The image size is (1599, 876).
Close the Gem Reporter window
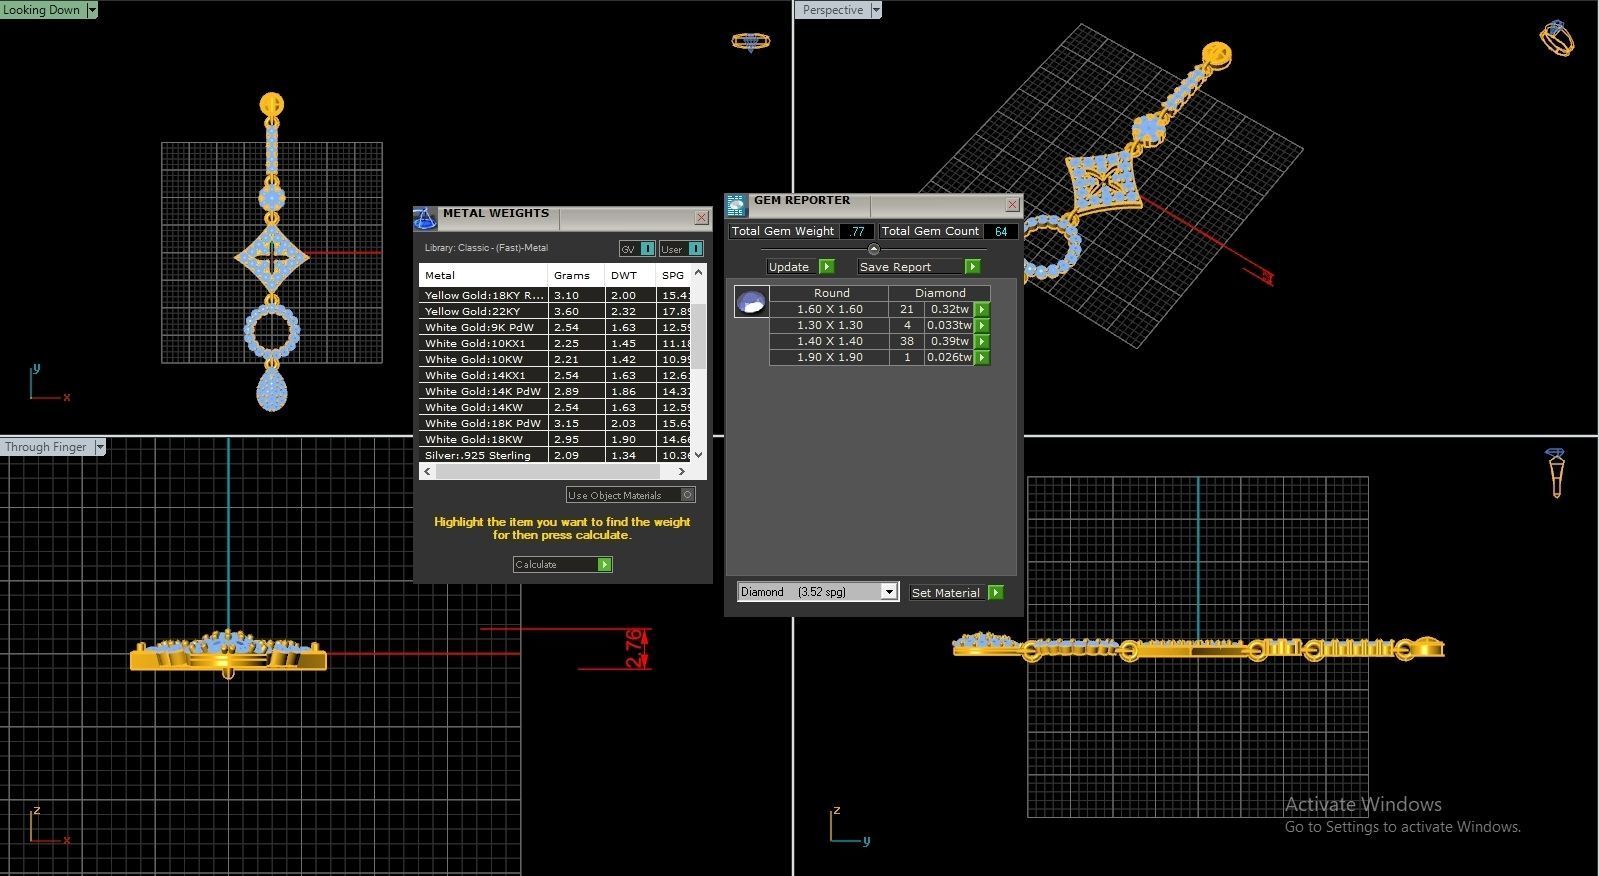1012,205
